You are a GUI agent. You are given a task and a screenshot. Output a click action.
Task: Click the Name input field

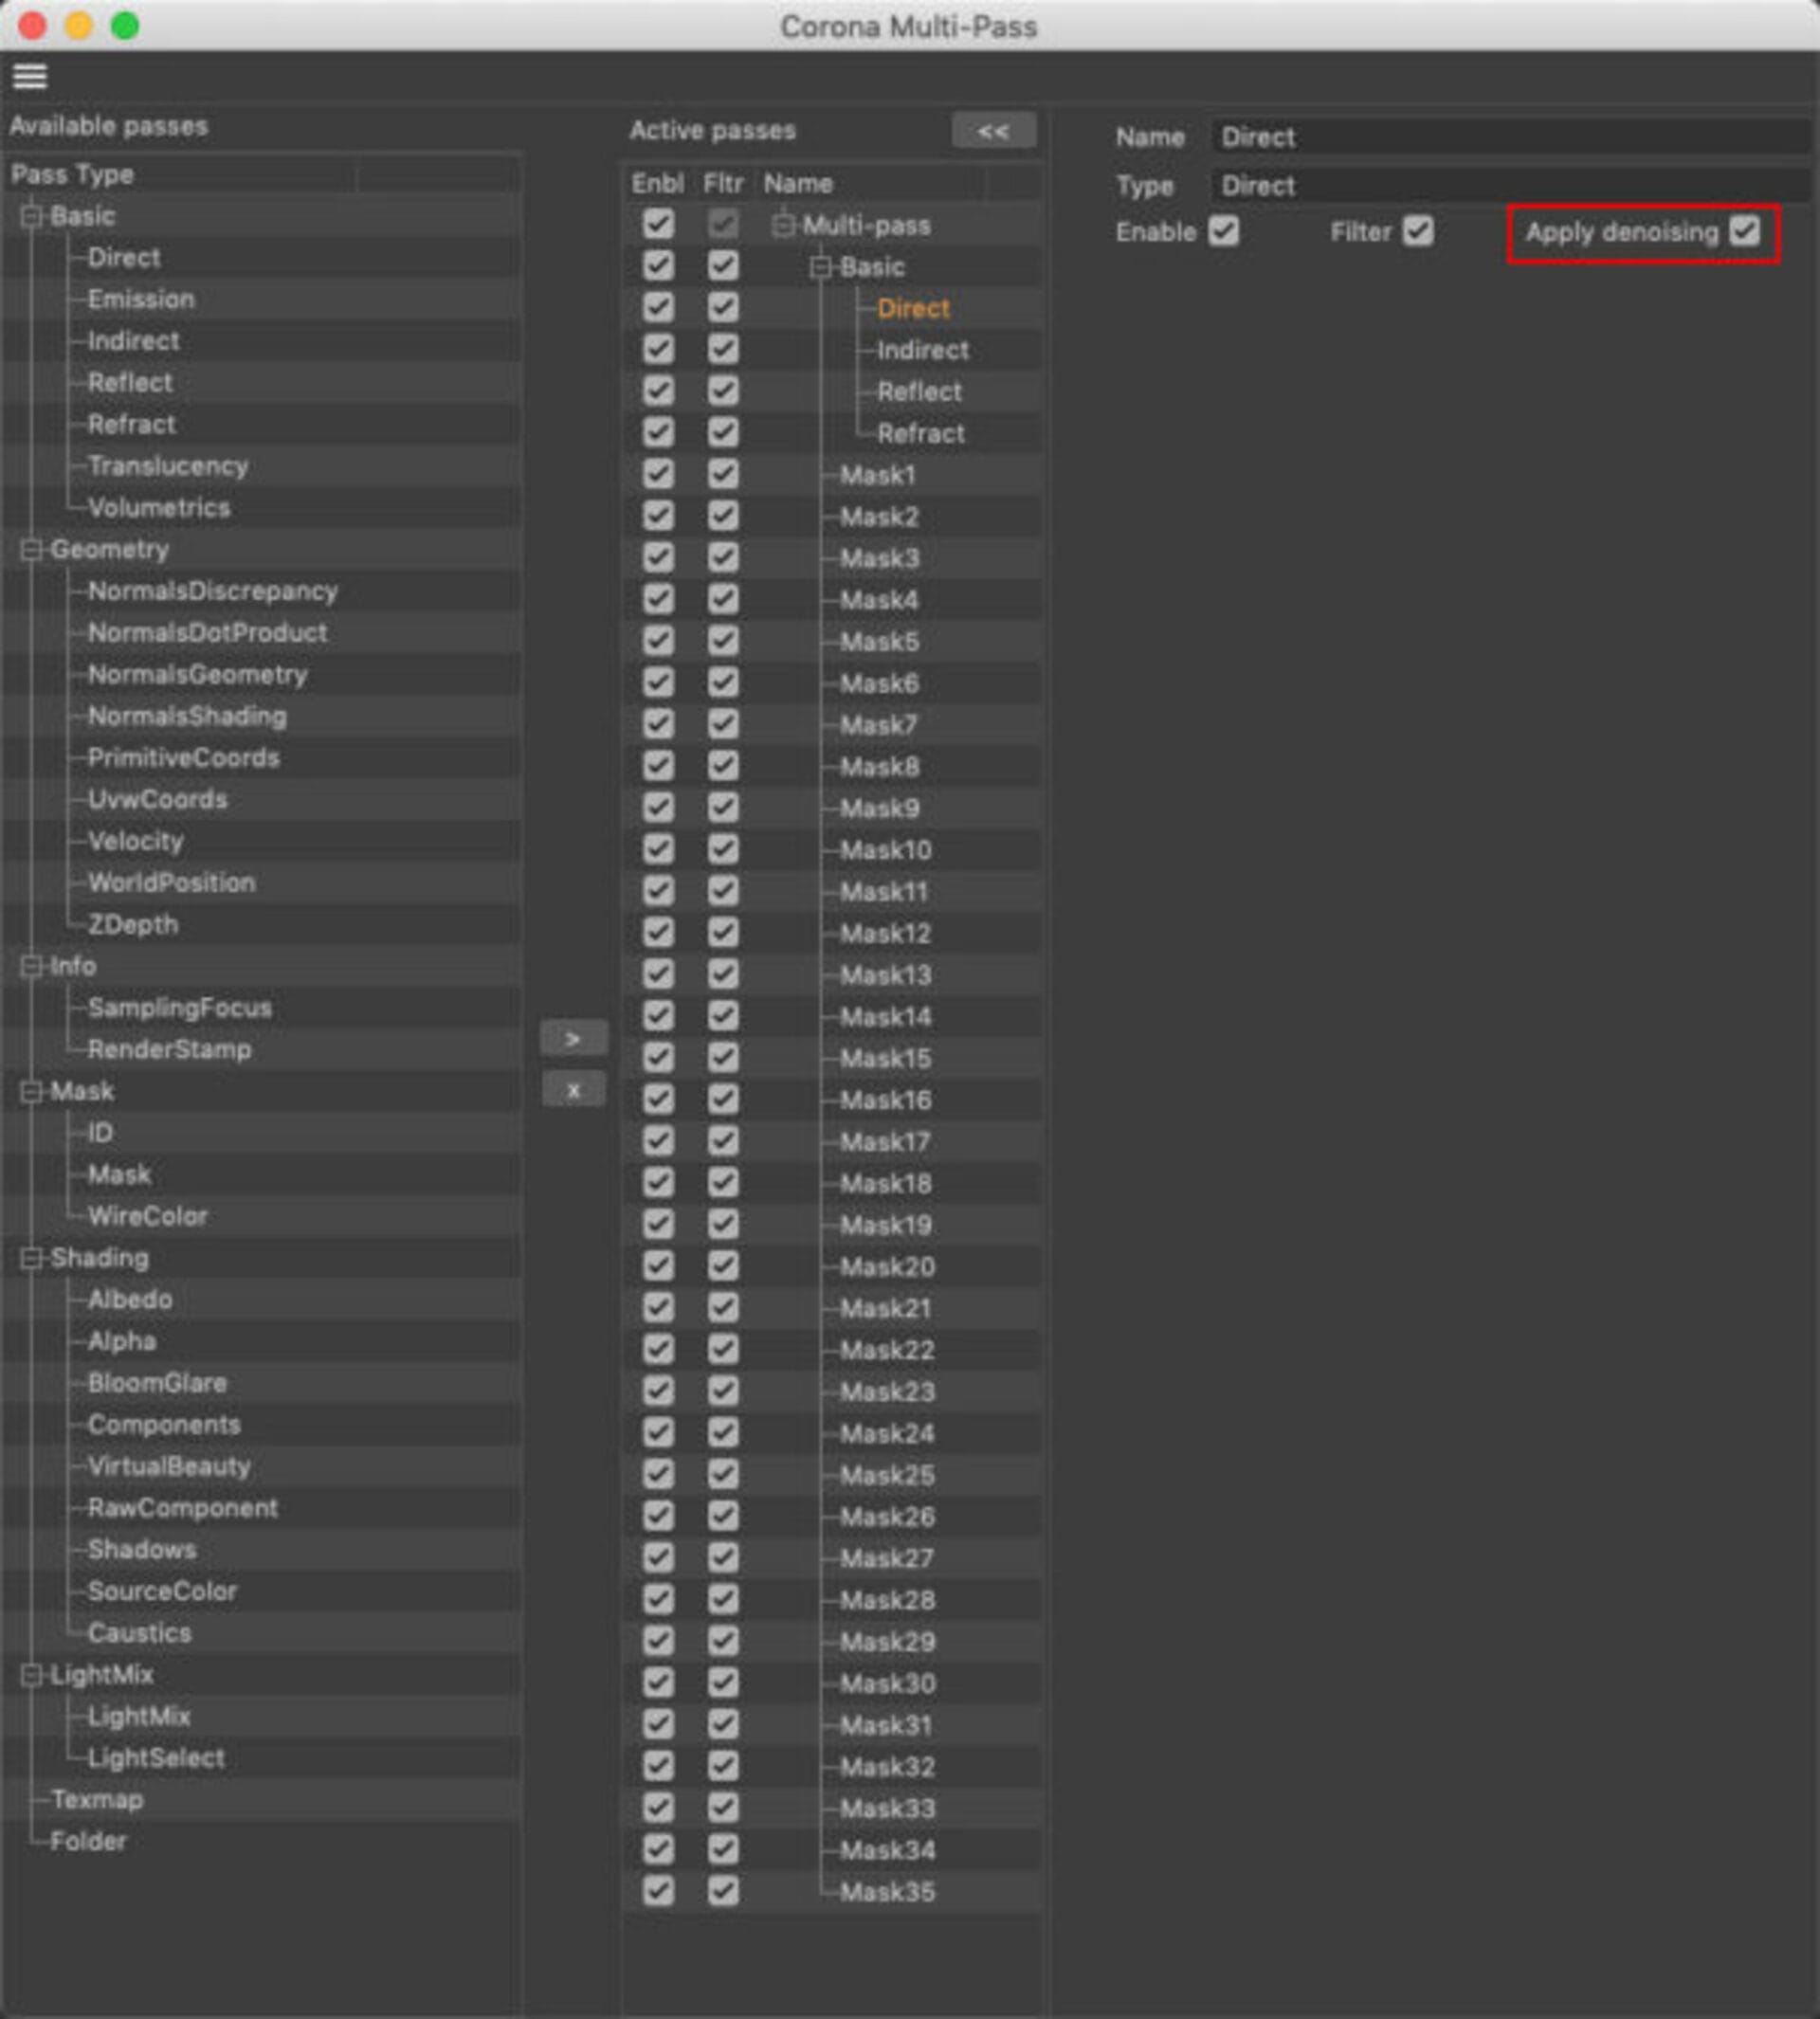[1510, 137]
